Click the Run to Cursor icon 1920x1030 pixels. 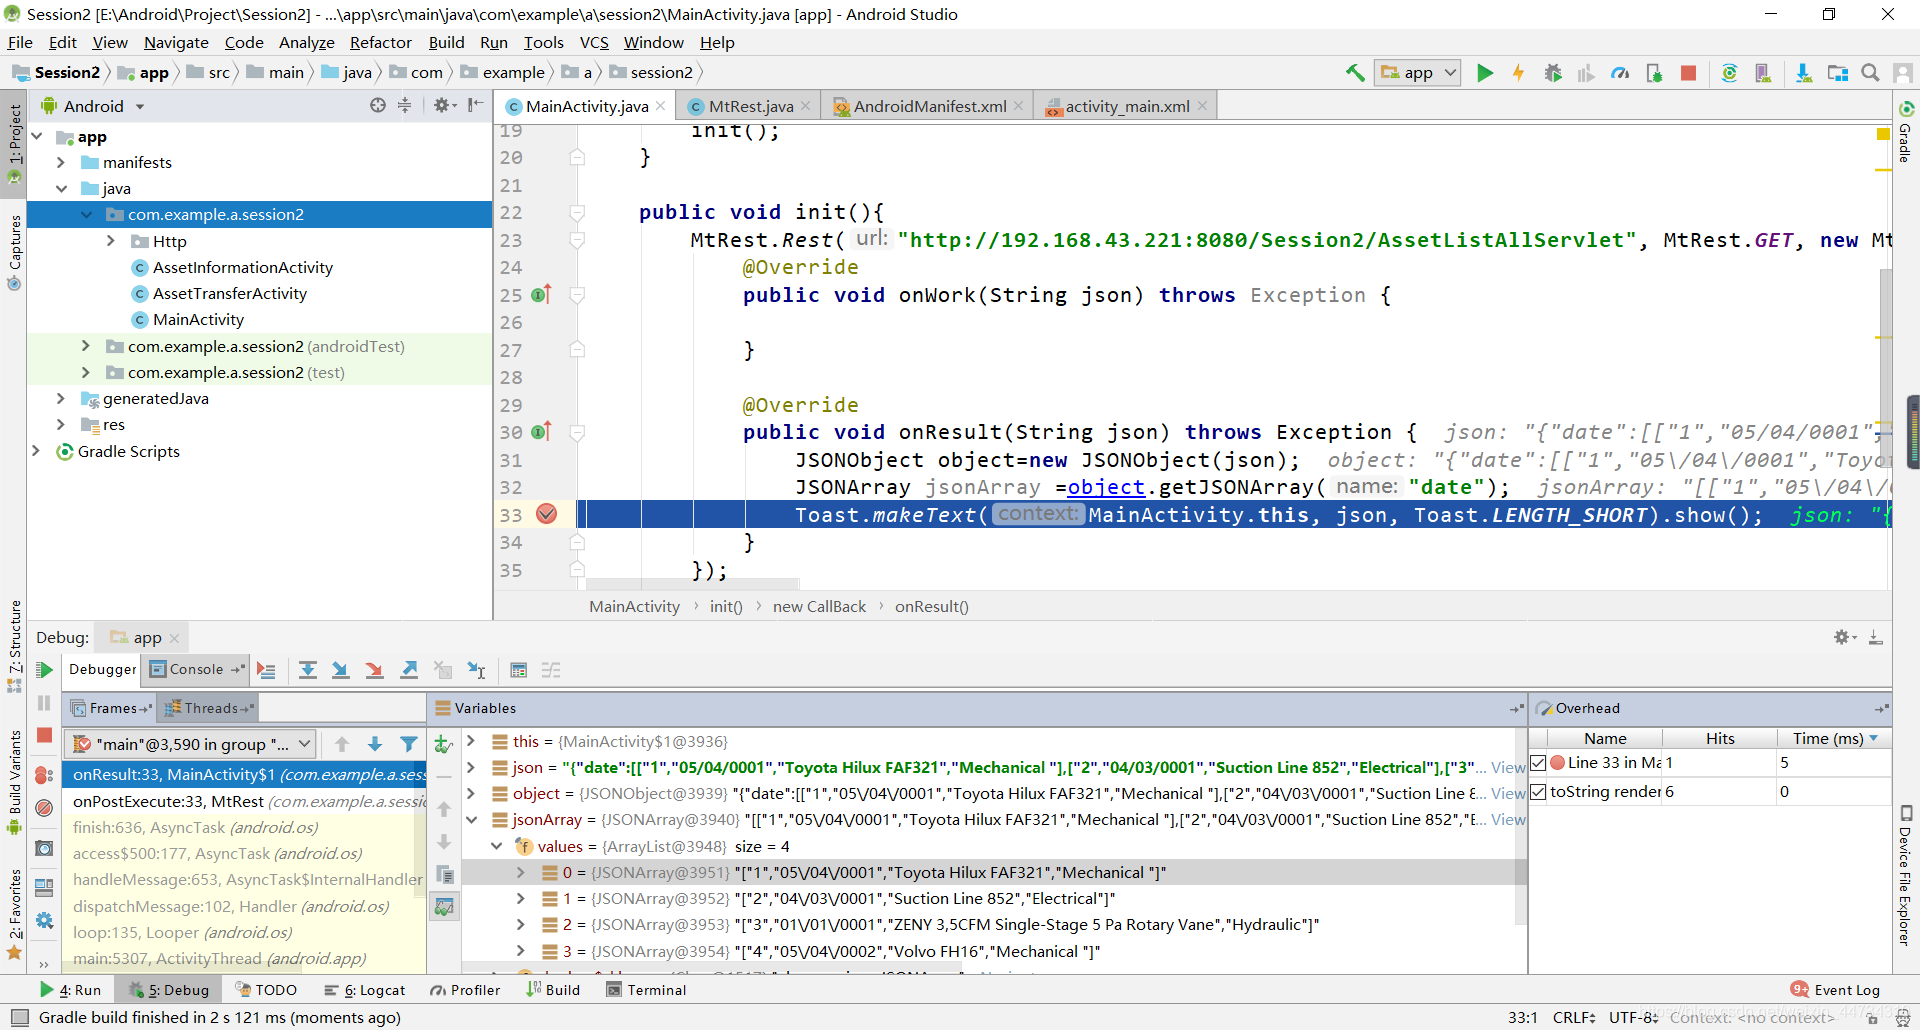(477, 670)
